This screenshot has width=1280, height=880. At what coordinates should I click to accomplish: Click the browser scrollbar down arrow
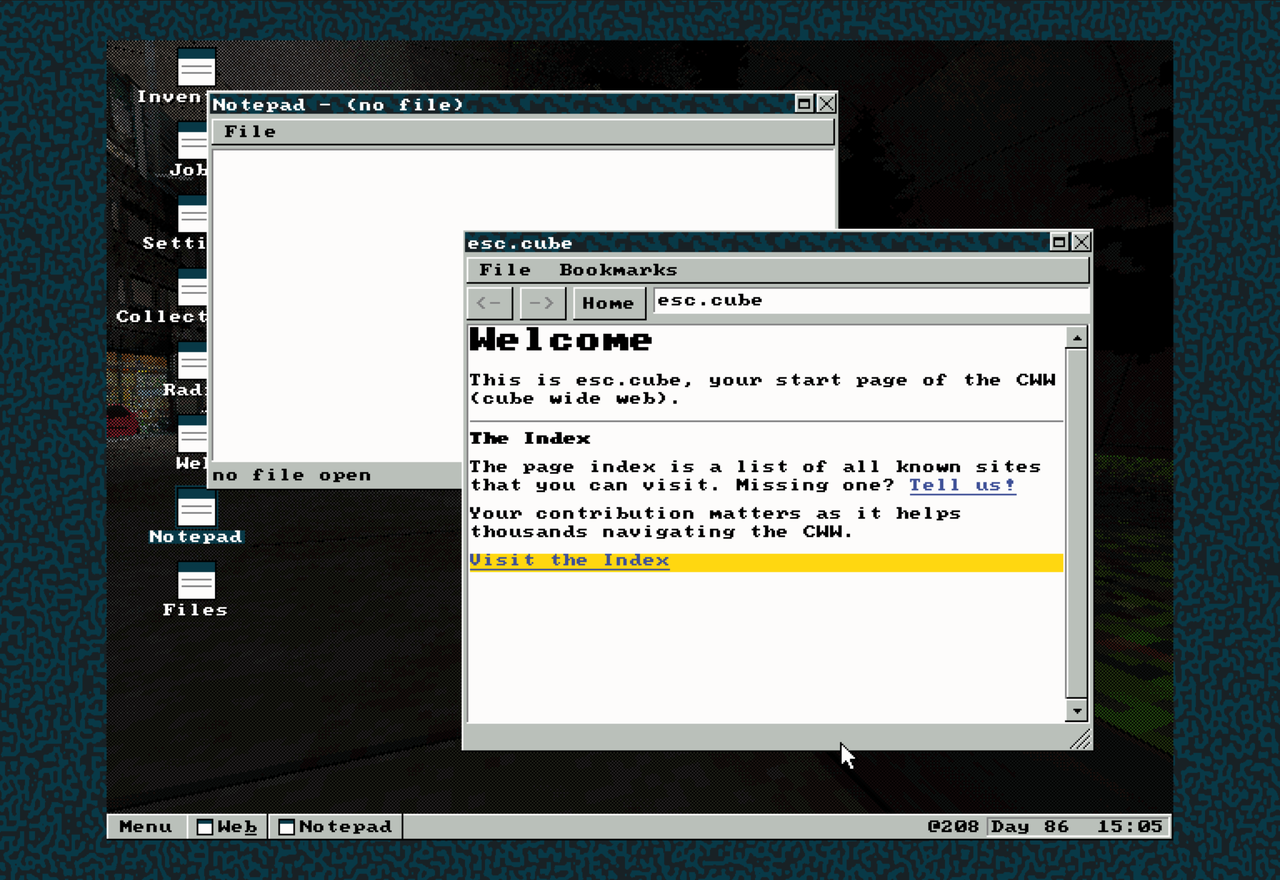[x=1077, y=711]
